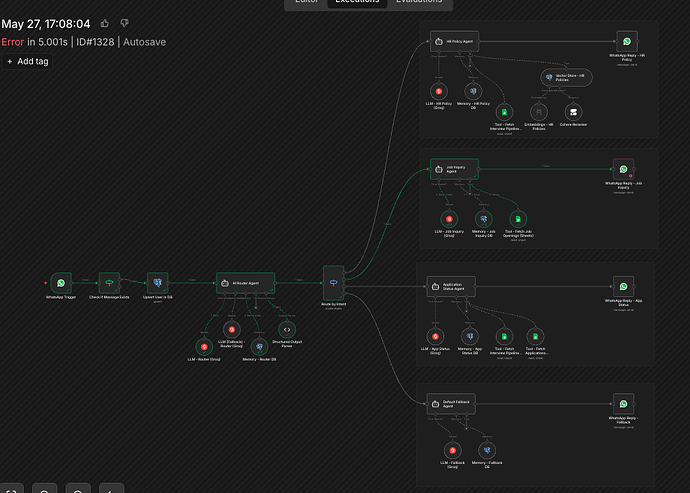Open the Embeddings - HR Policies node
This screenshot has width=690, height=493.
point(539,112)
